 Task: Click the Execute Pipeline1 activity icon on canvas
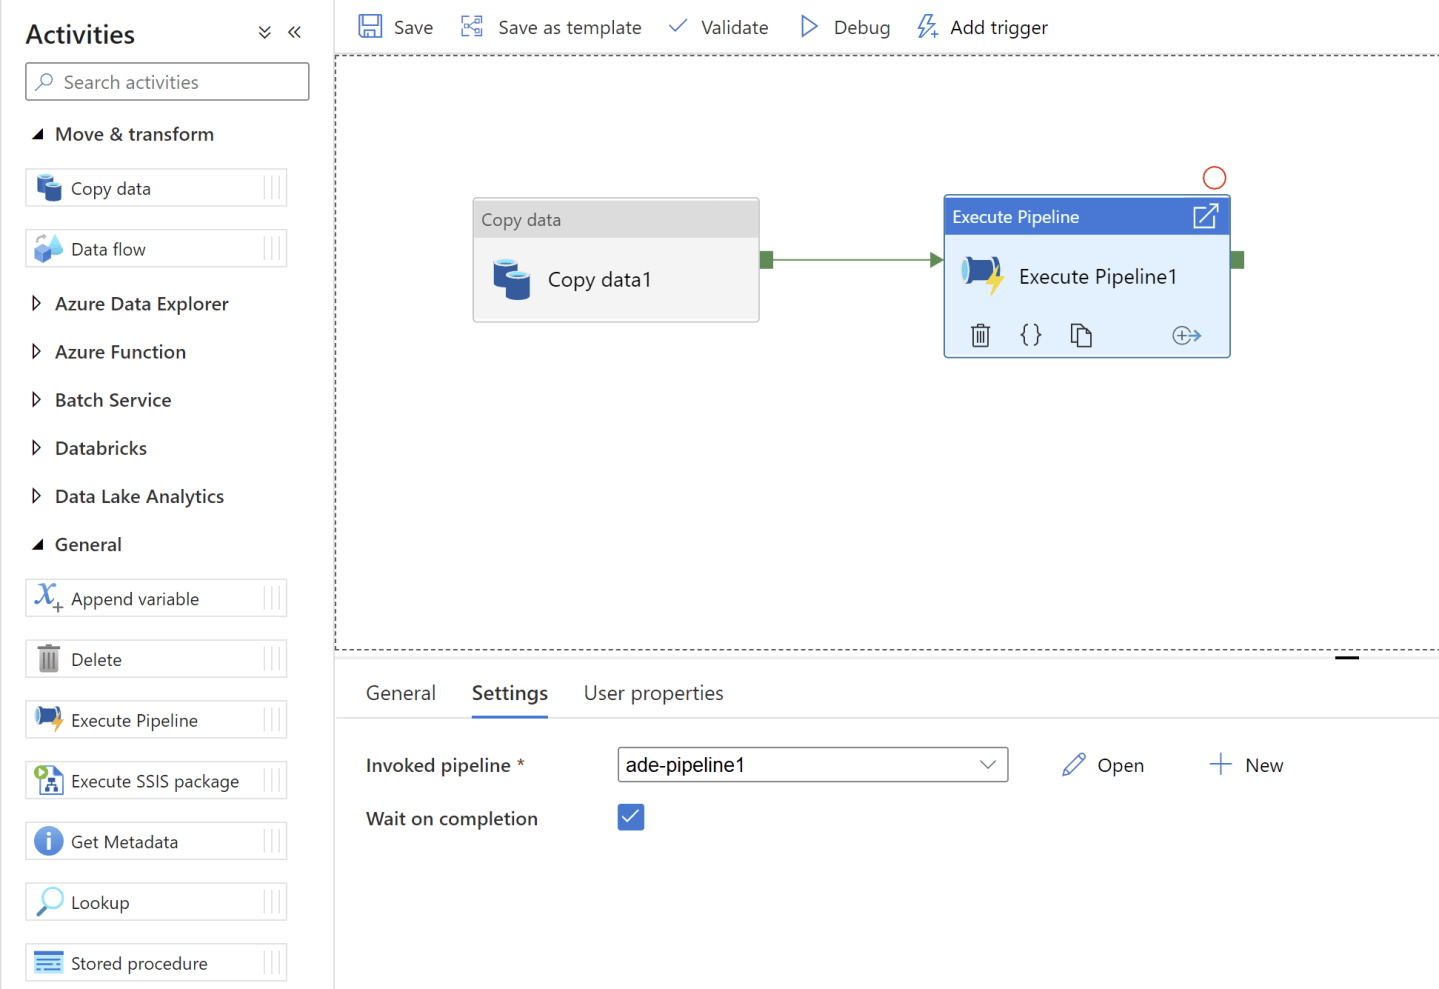point(982,275)
